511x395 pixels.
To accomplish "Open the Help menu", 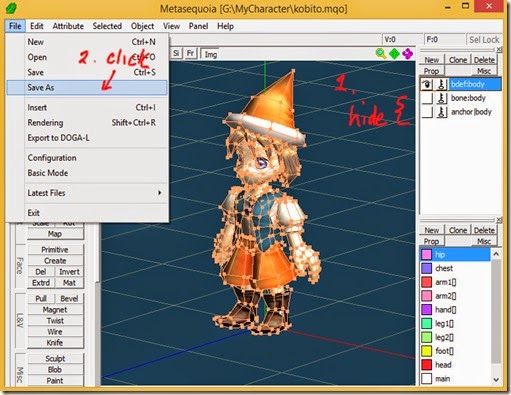I will [225, 26].
